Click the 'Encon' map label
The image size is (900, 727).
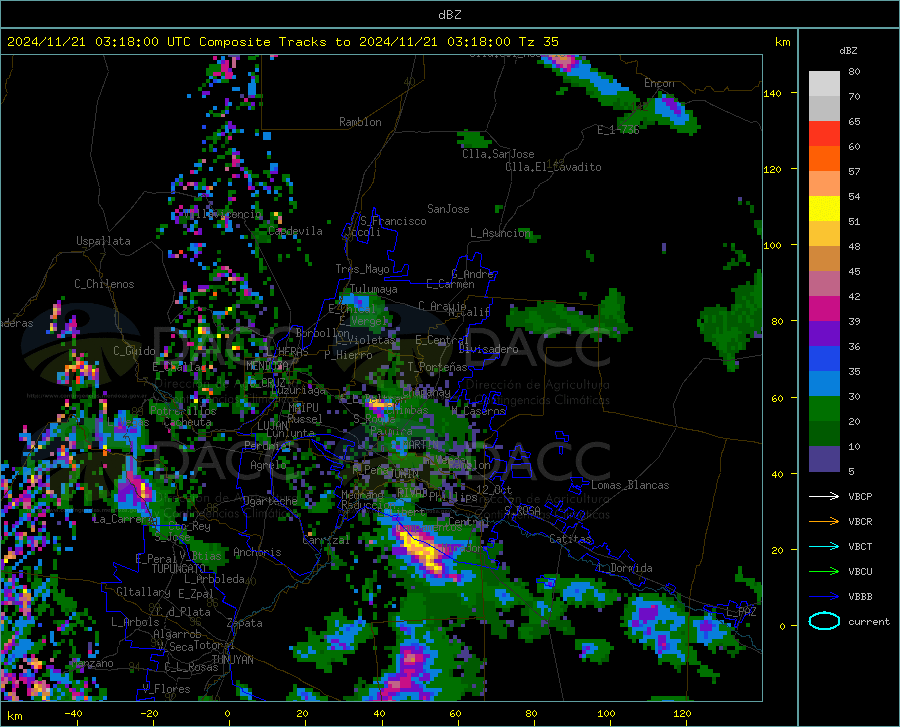tap(659, 83)
